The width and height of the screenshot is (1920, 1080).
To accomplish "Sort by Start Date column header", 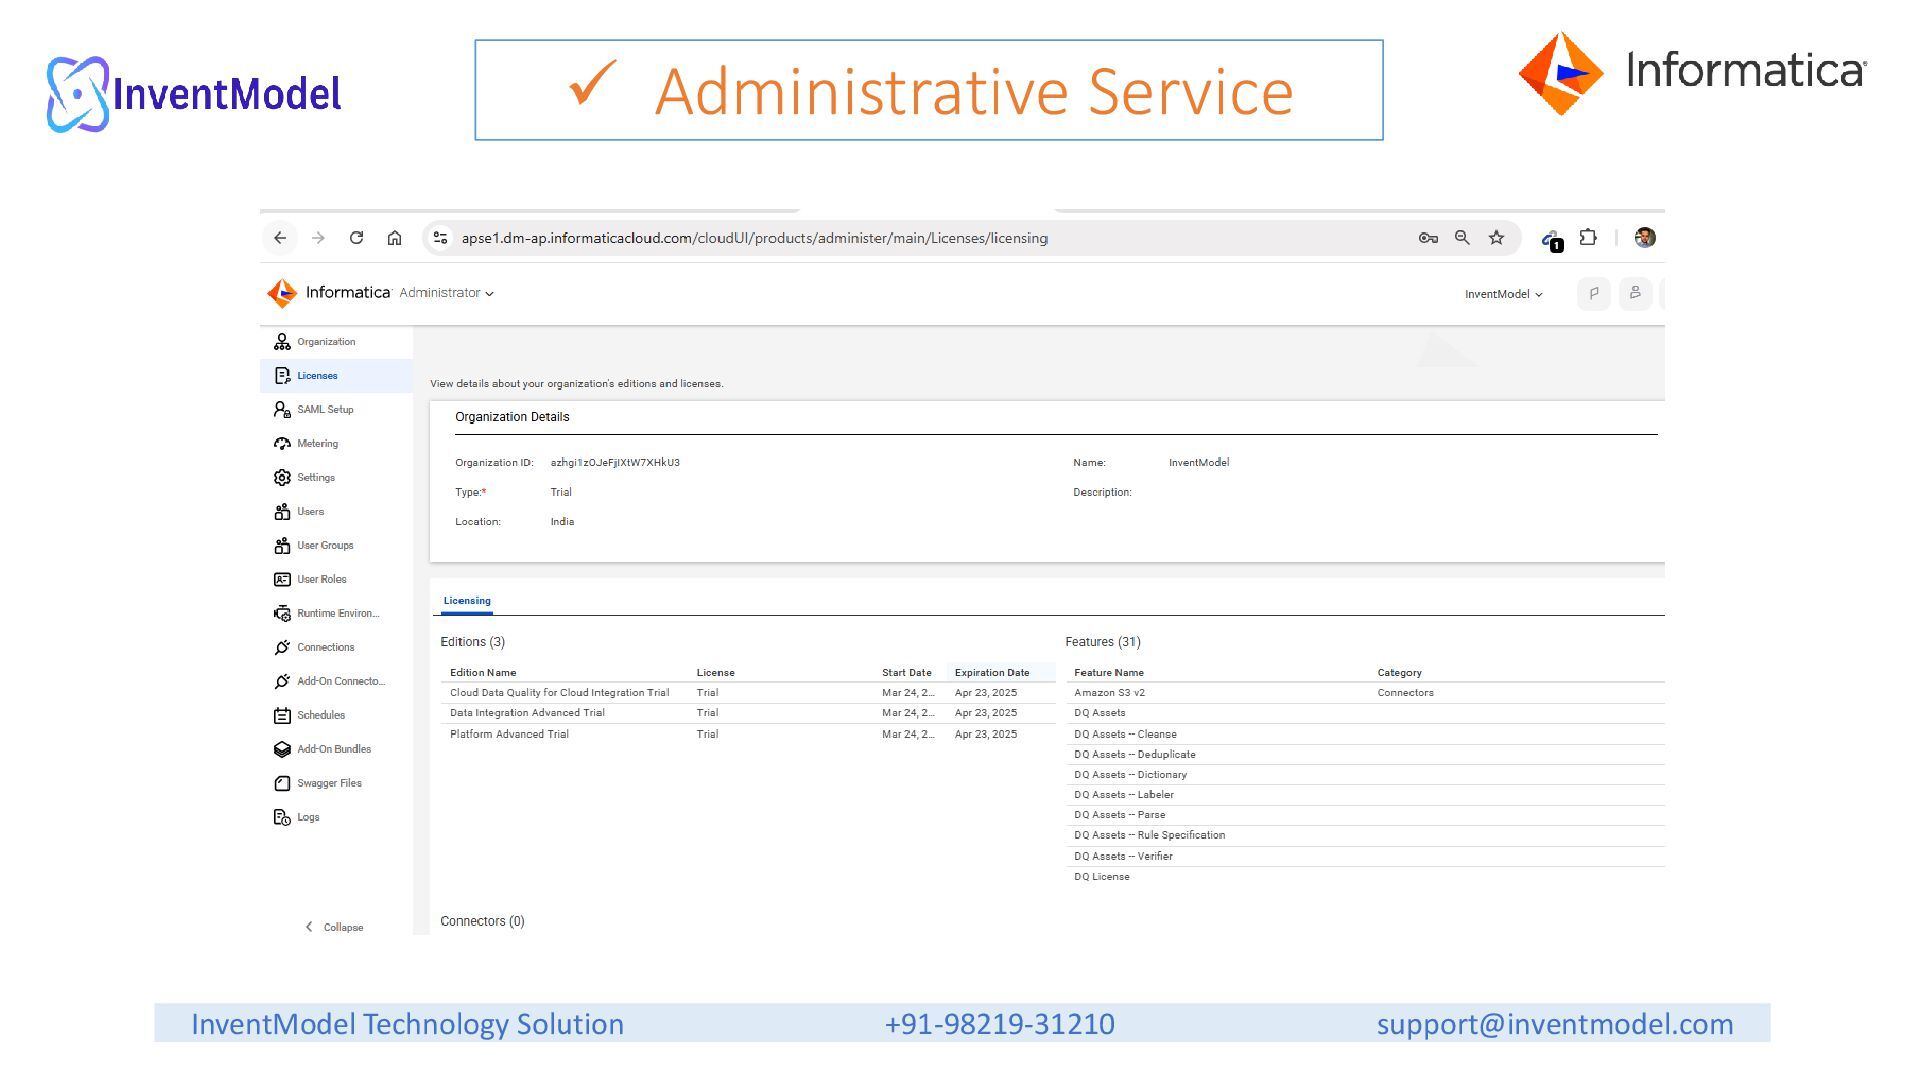I will pyautogui.click(x=907, y=673).
